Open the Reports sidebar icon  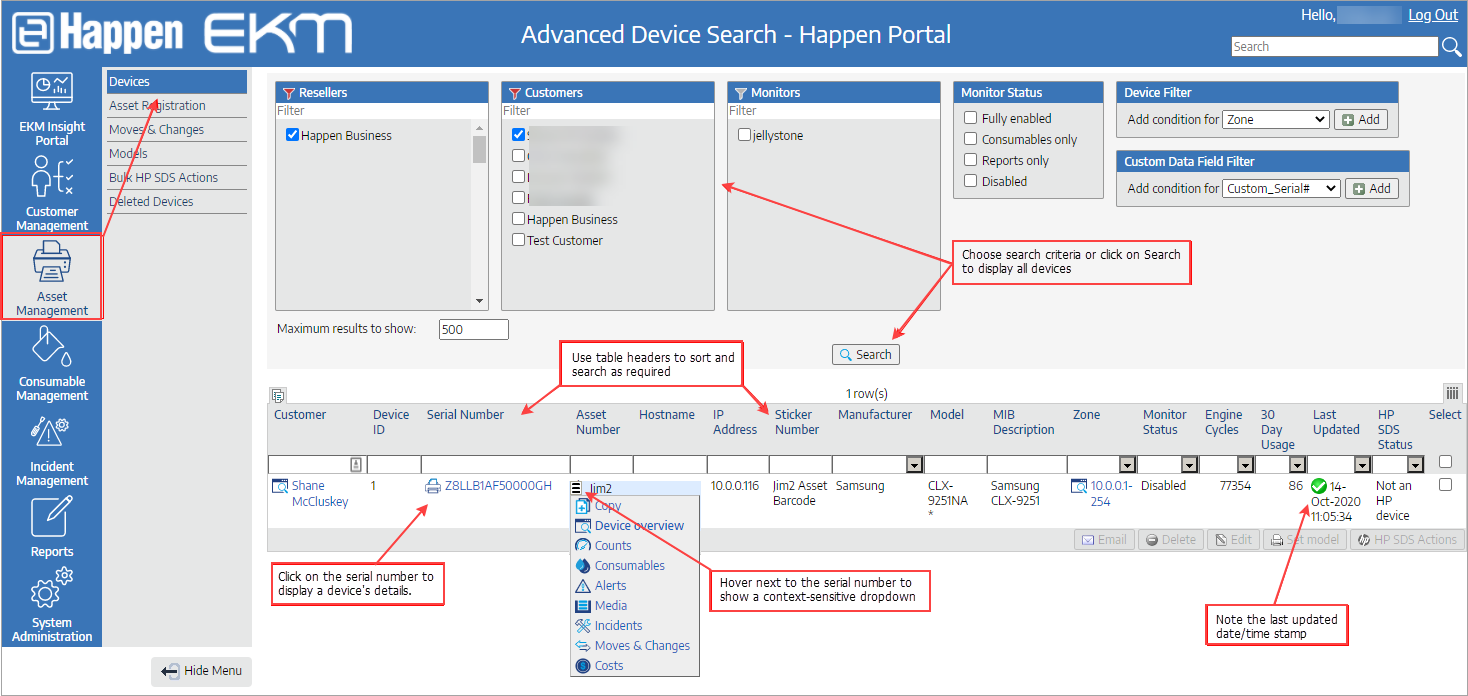pyautogui.click(x=52, y=517)
